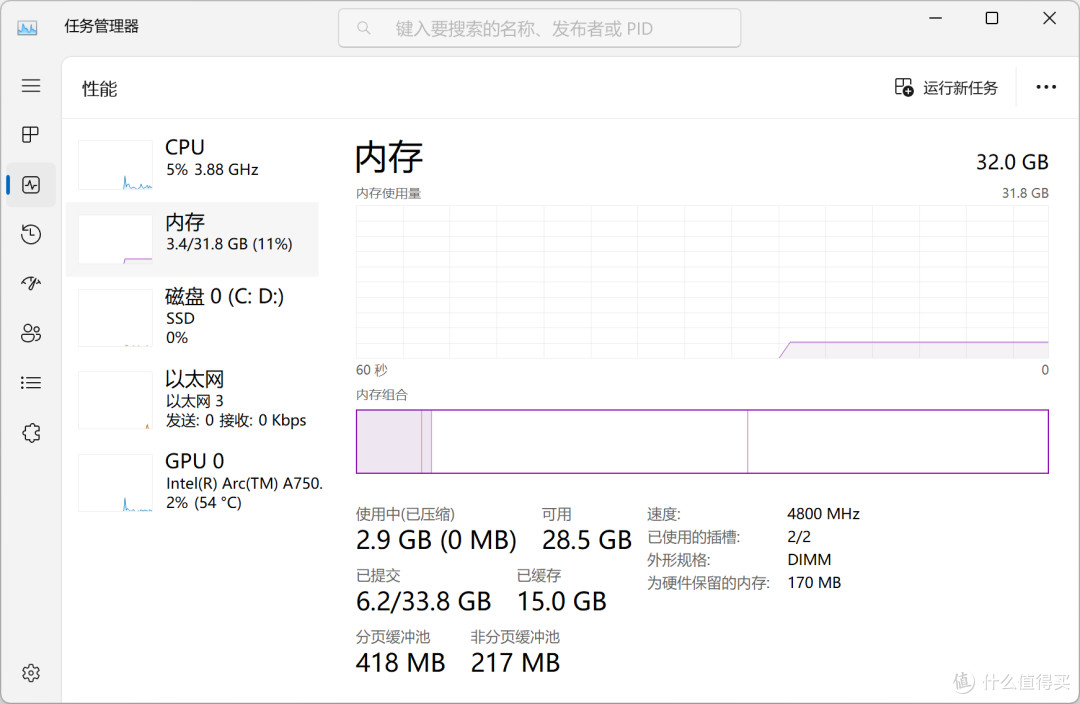
Task: Select the GPU 0 Intel Arc entry
Action: (x=192, y=482)
